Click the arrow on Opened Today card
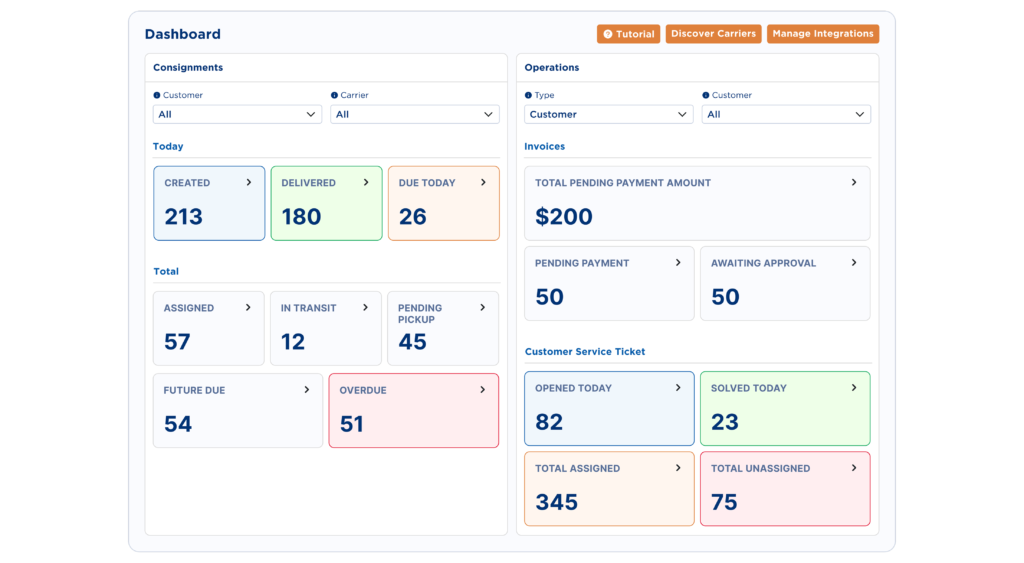 click(x=678, y=388)
